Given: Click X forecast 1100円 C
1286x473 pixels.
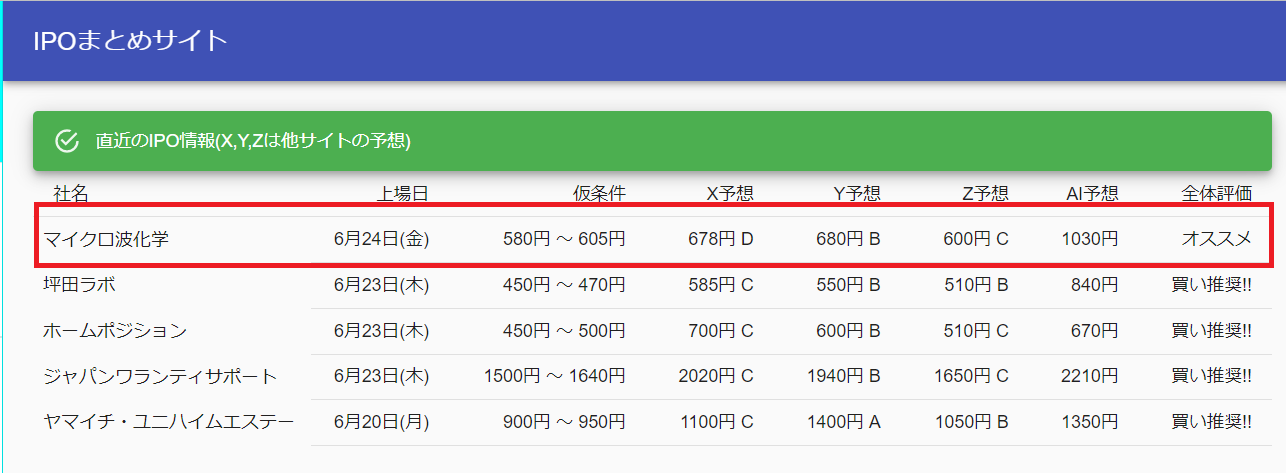Looking at the screenshot, I should (x=716, y=422).
